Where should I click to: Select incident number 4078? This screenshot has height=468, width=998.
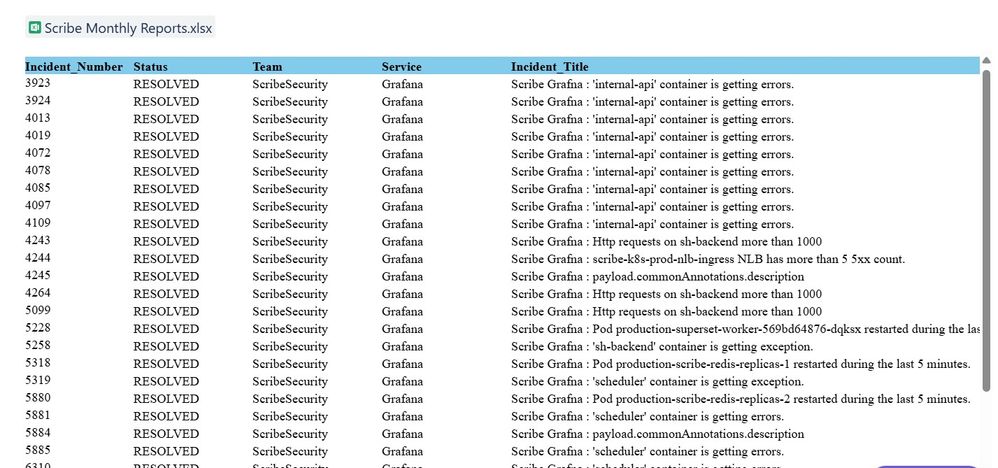click(38, 171)
